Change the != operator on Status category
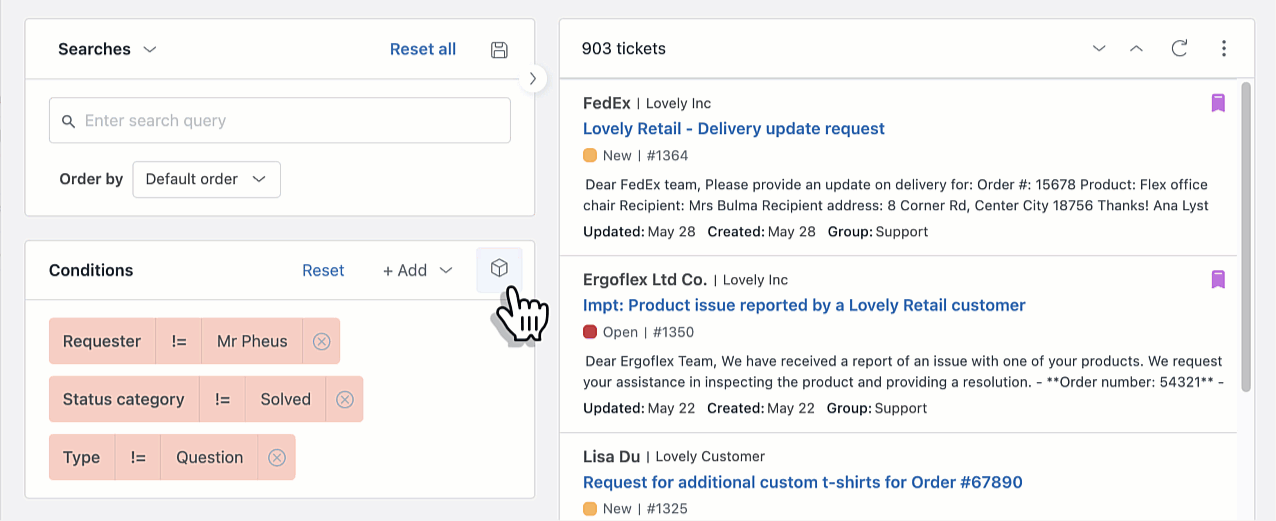 tap(223, 399)
